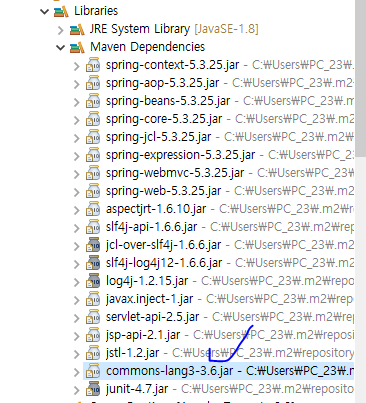Click the spring-core jar icon
The image size is (366, 403).
point(93,119)
